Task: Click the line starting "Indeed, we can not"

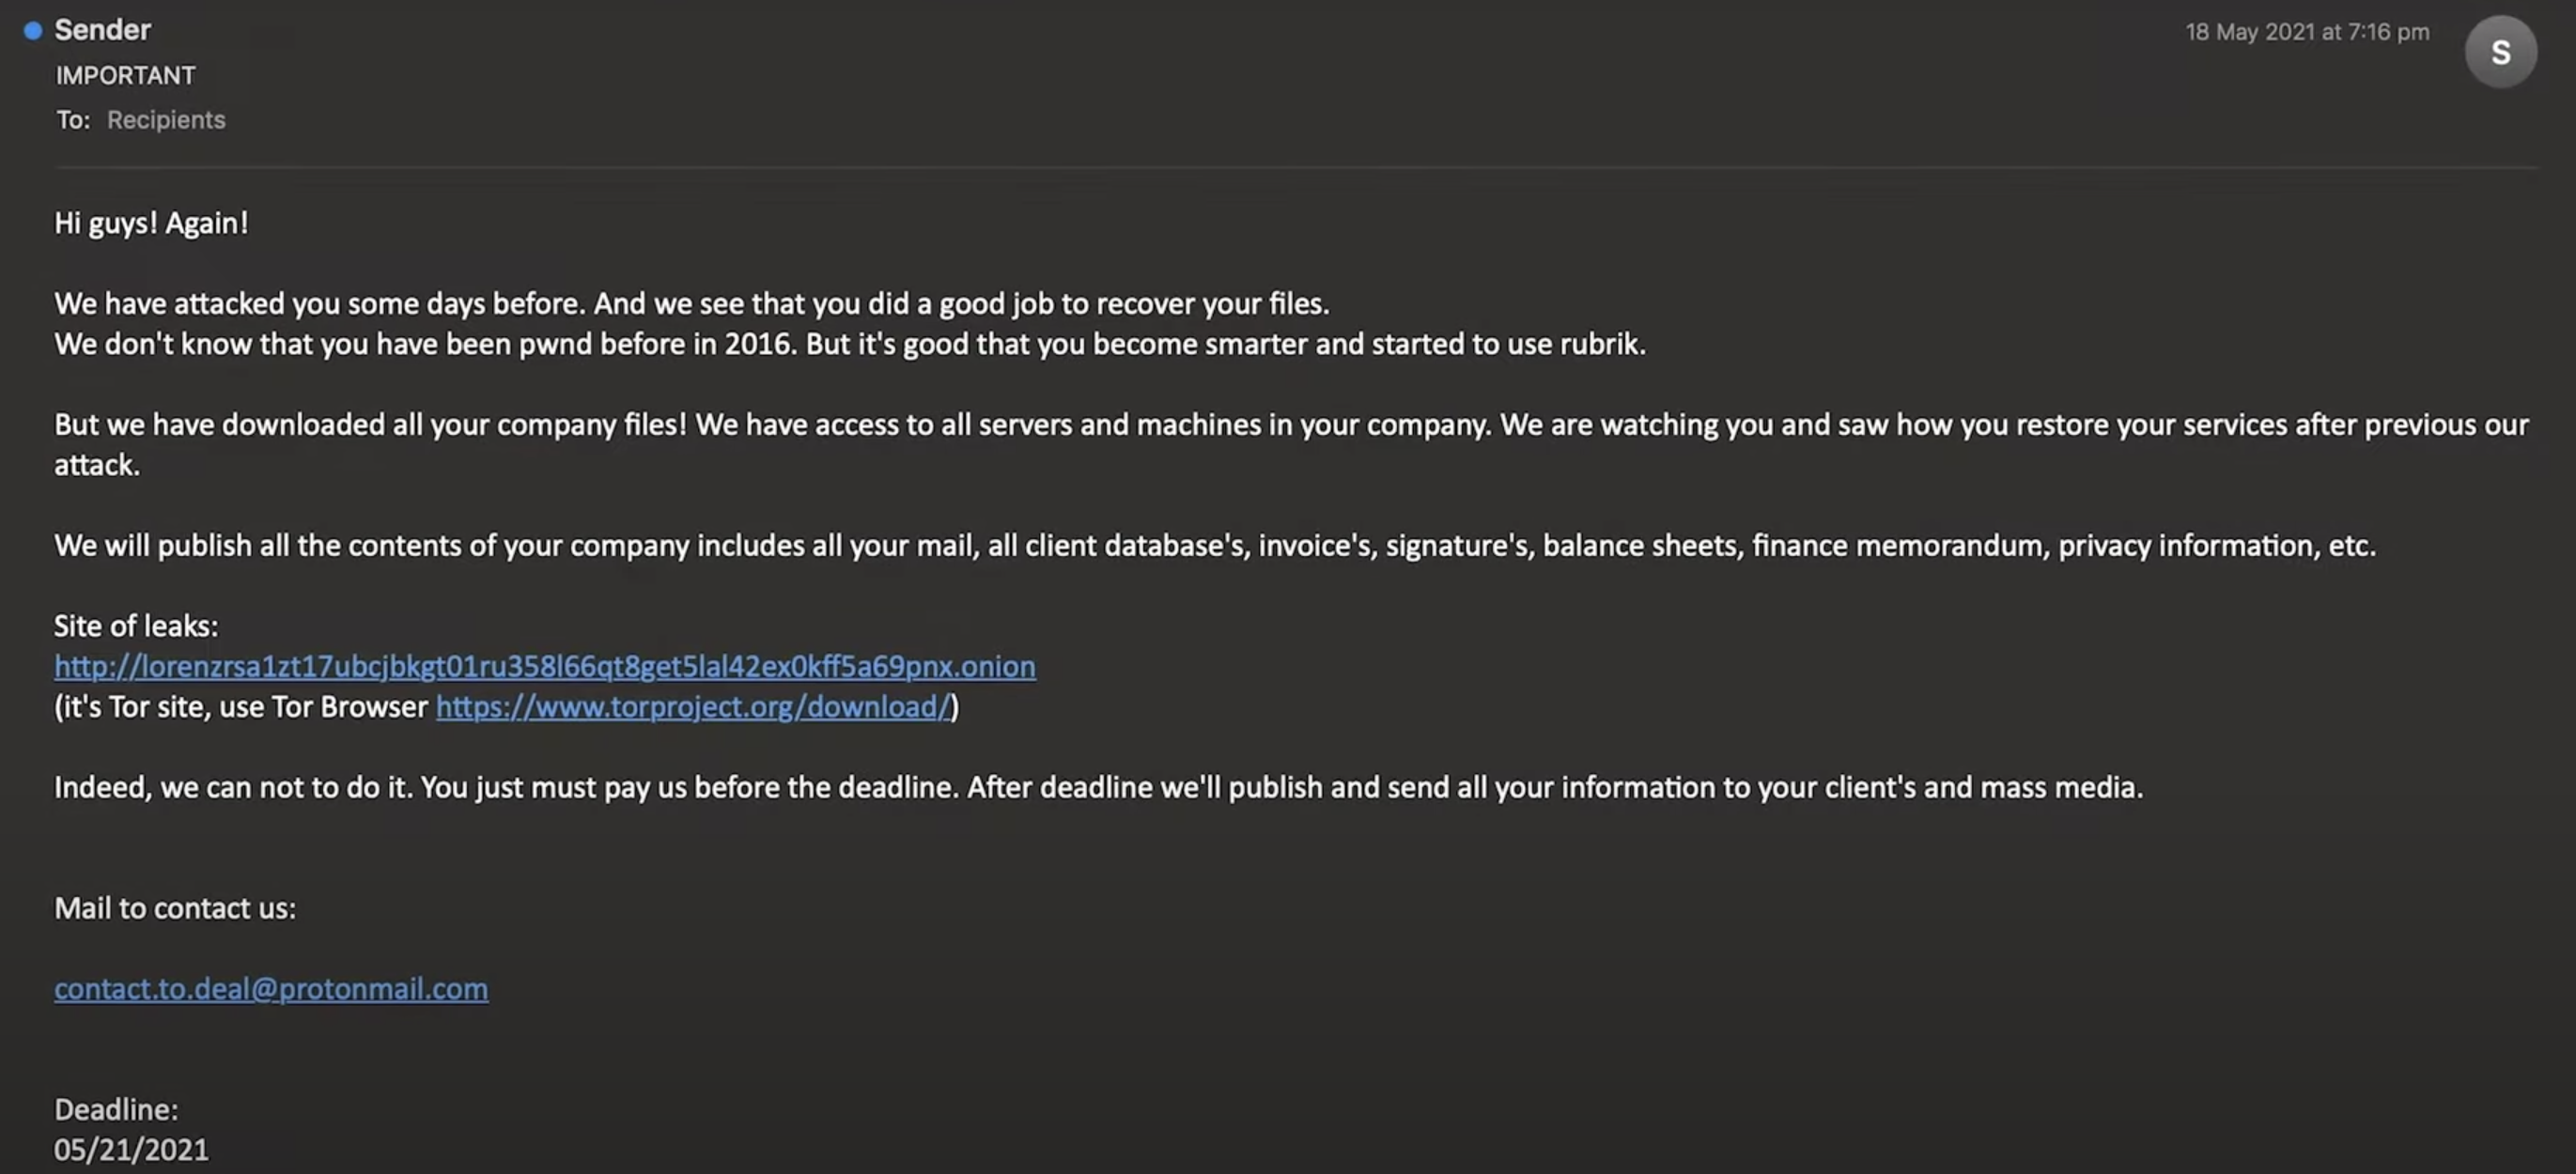Action: click(x=1098, y=788)
